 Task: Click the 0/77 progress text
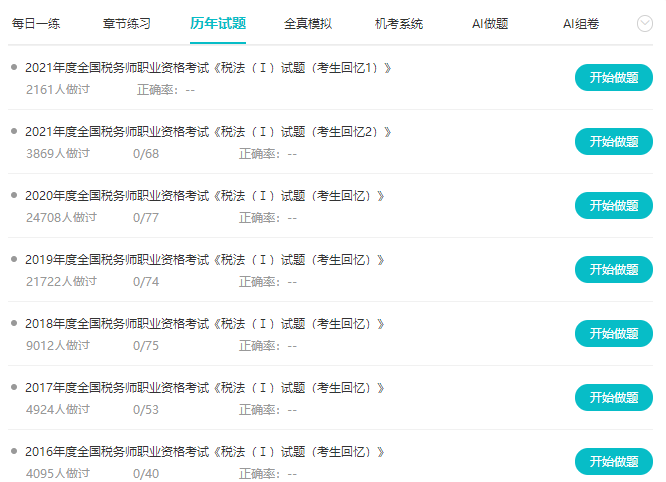146,218
